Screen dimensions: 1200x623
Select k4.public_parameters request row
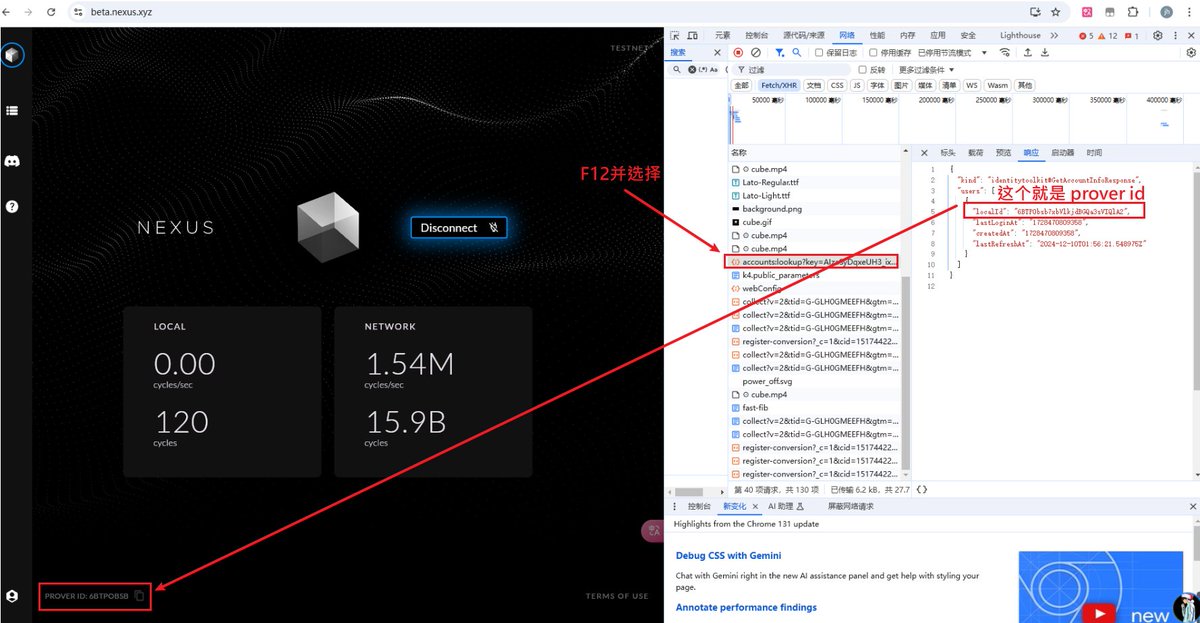[815, 275]
